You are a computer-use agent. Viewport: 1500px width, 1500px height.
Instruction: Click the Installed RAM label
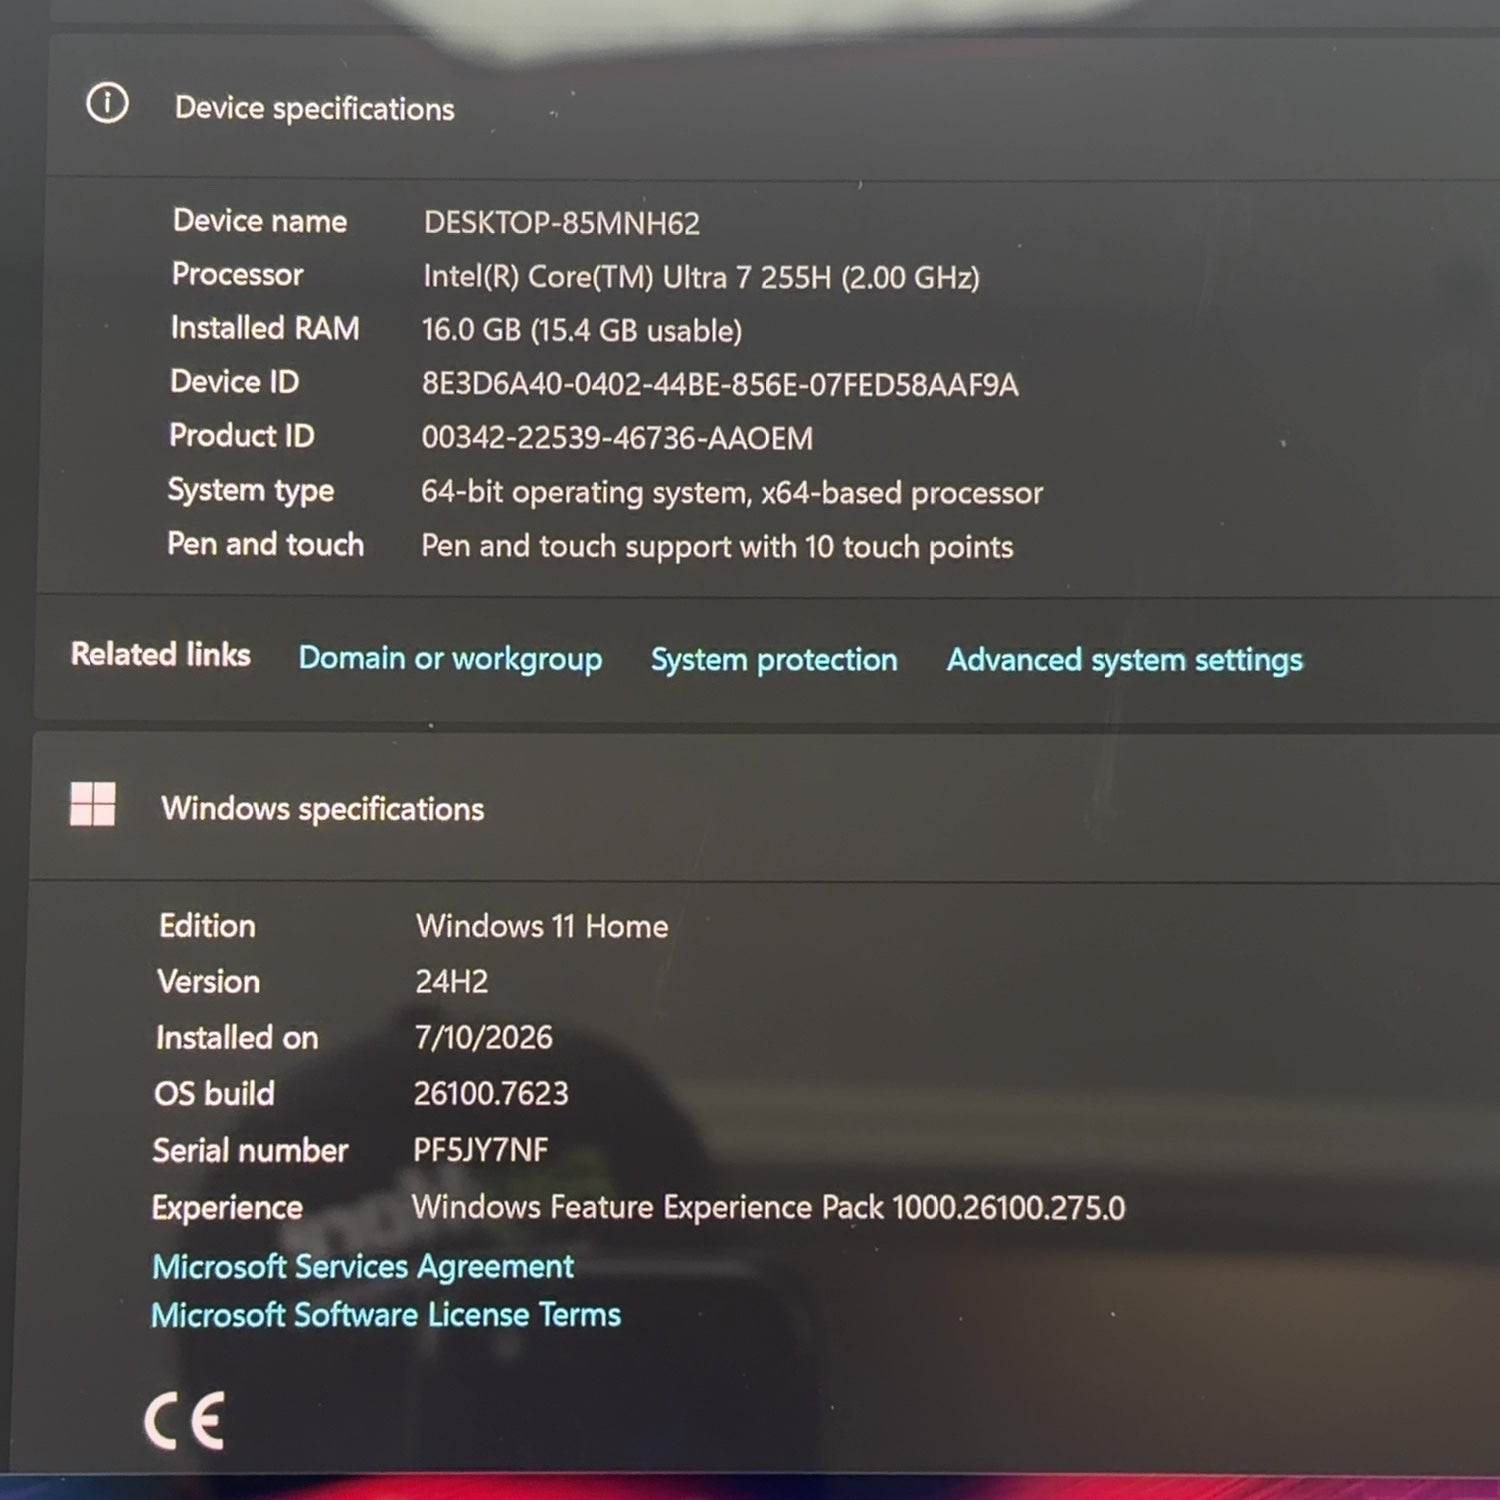pos(265,328)
